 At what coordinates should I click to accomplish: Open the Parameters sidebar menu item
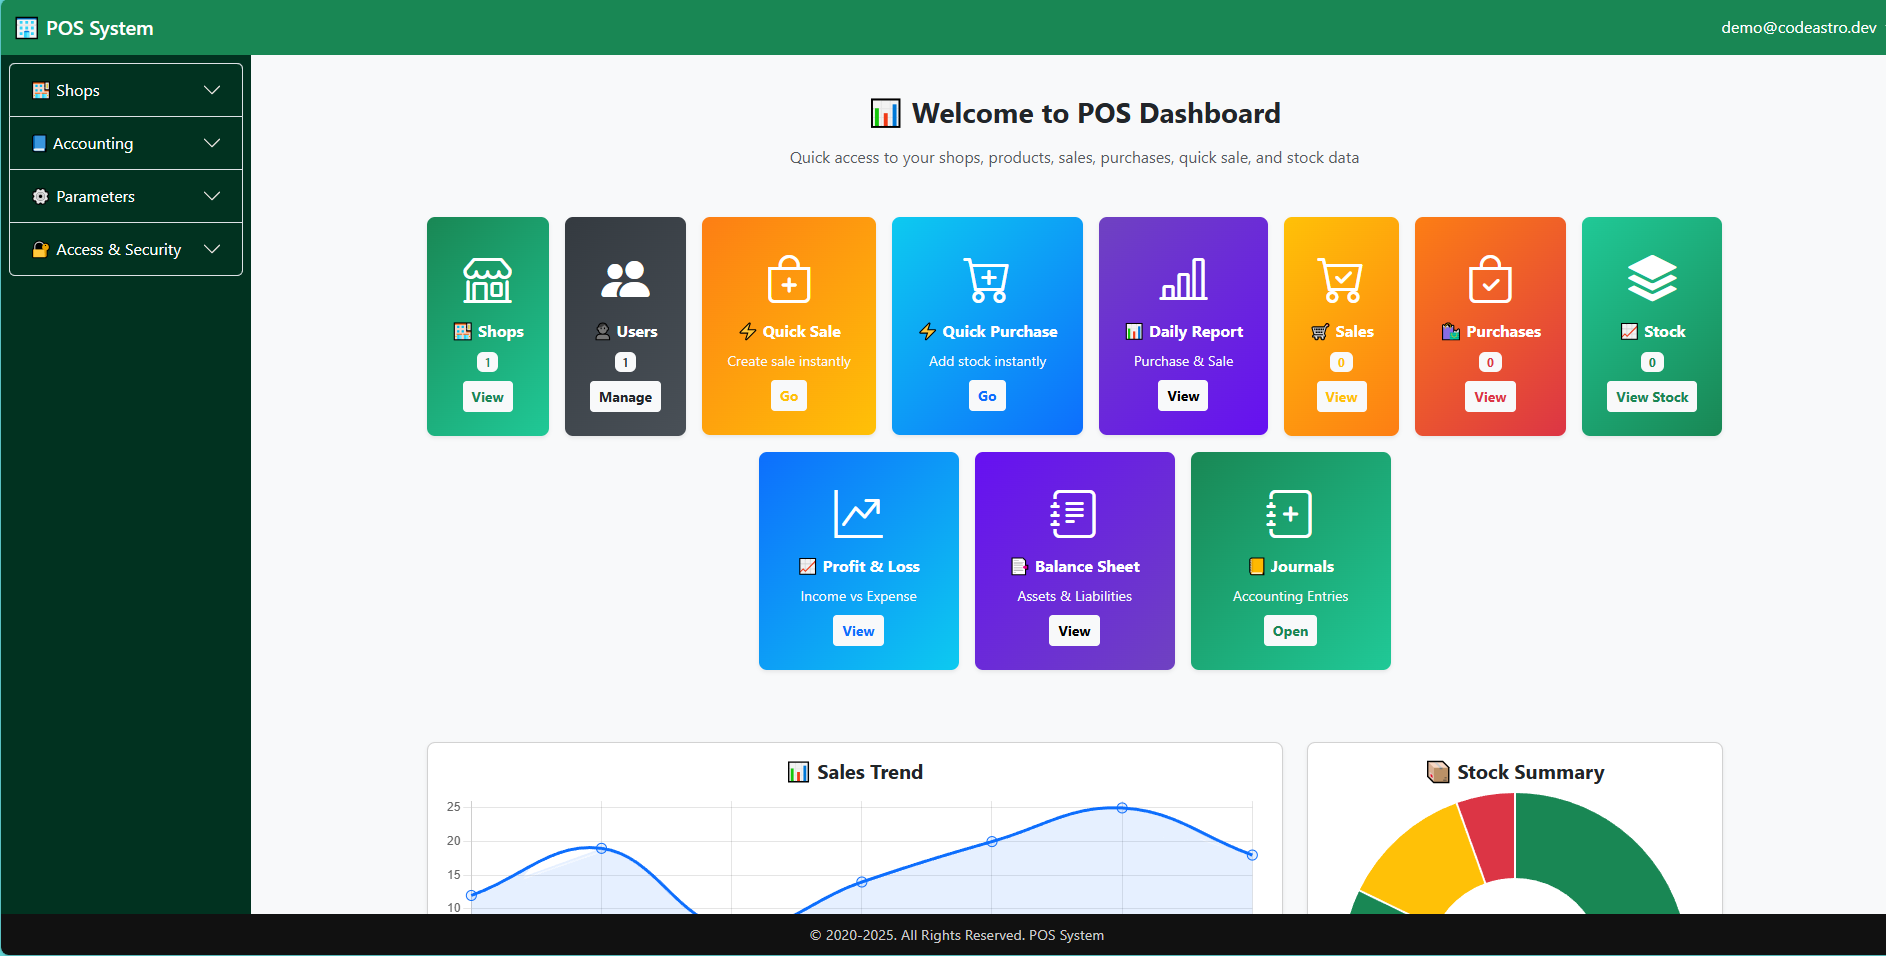(95, 196)
